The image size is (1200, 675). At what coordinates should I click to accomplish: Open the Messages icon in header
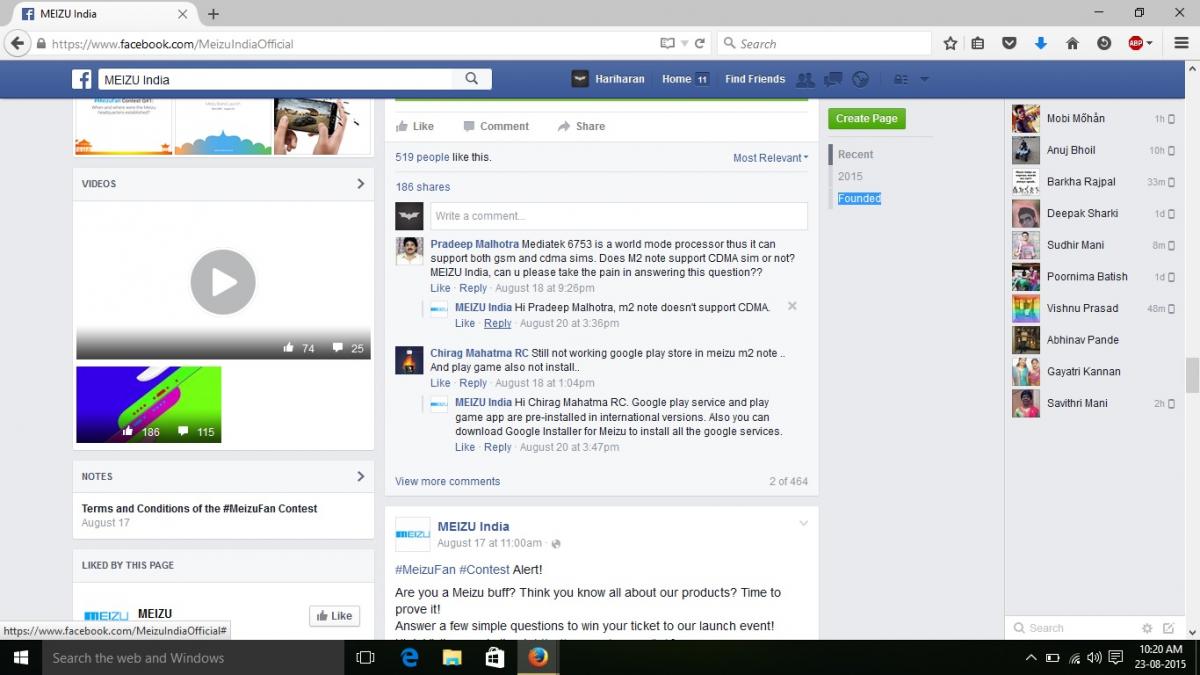[x=832, y=80]
